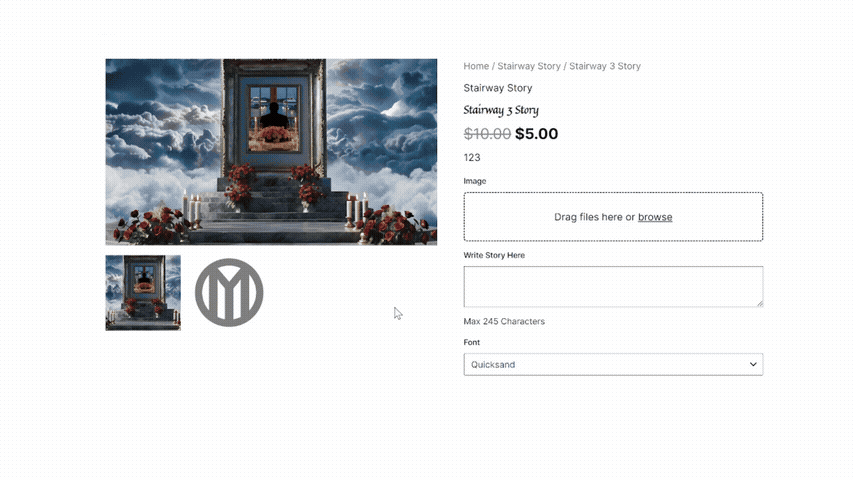The image size is (853, 480).
Task: Click the Drag files here drop zone
Action: click(x=613, y=217)
